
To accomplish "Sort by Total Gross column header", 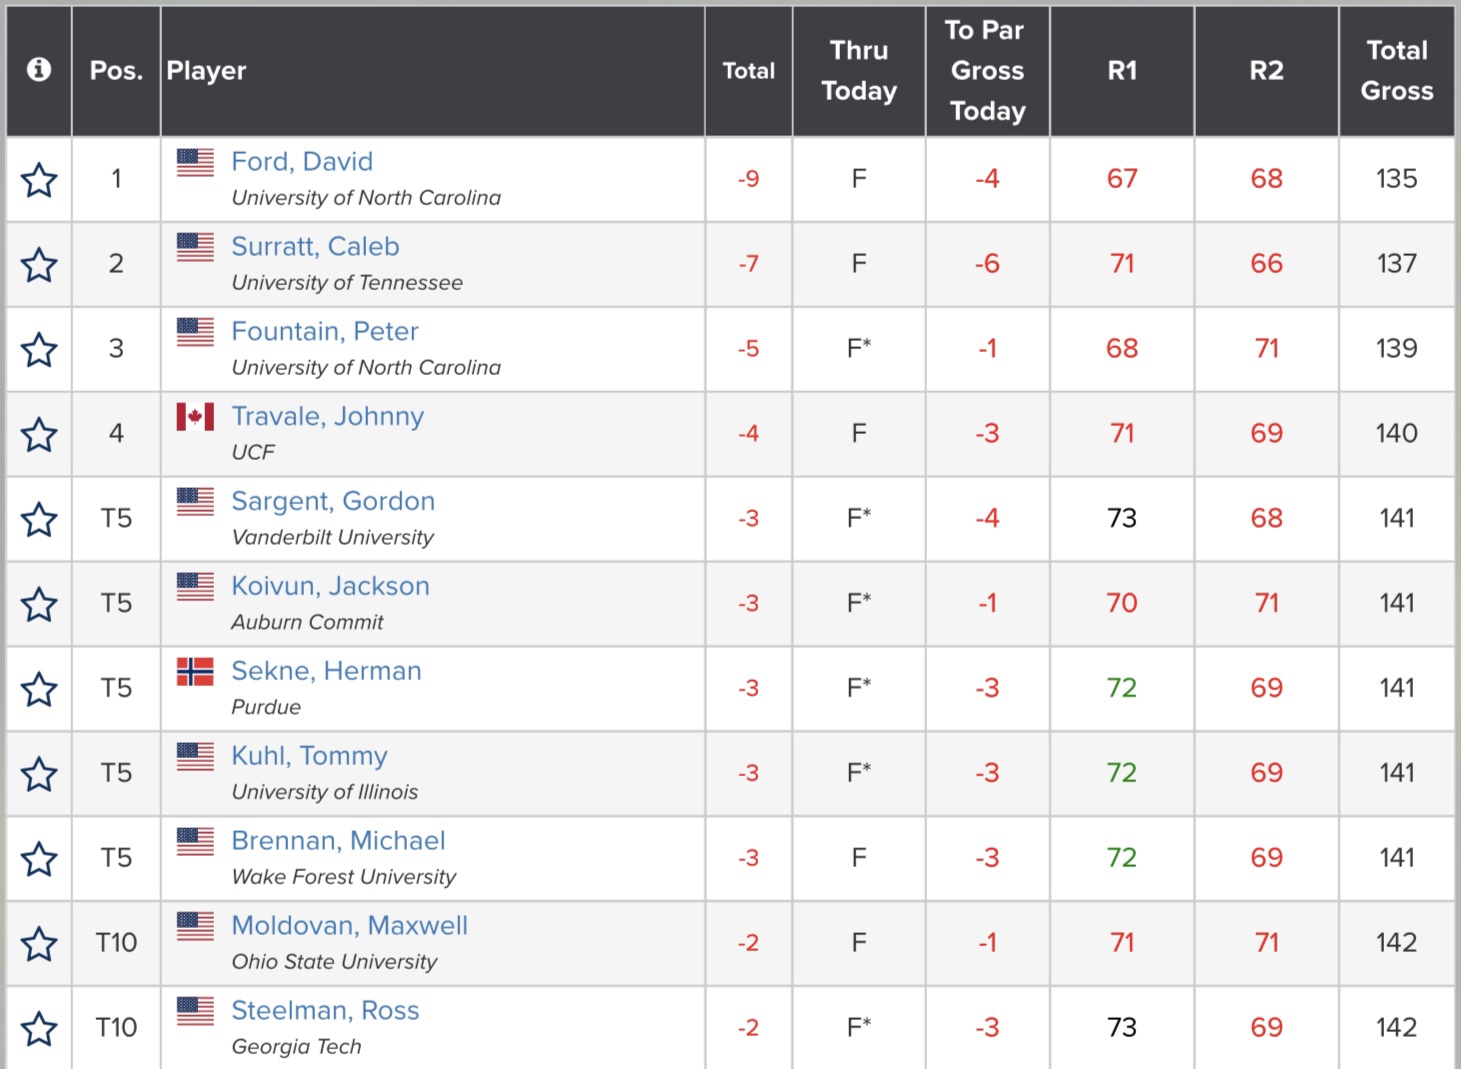I will point(1396,70).
